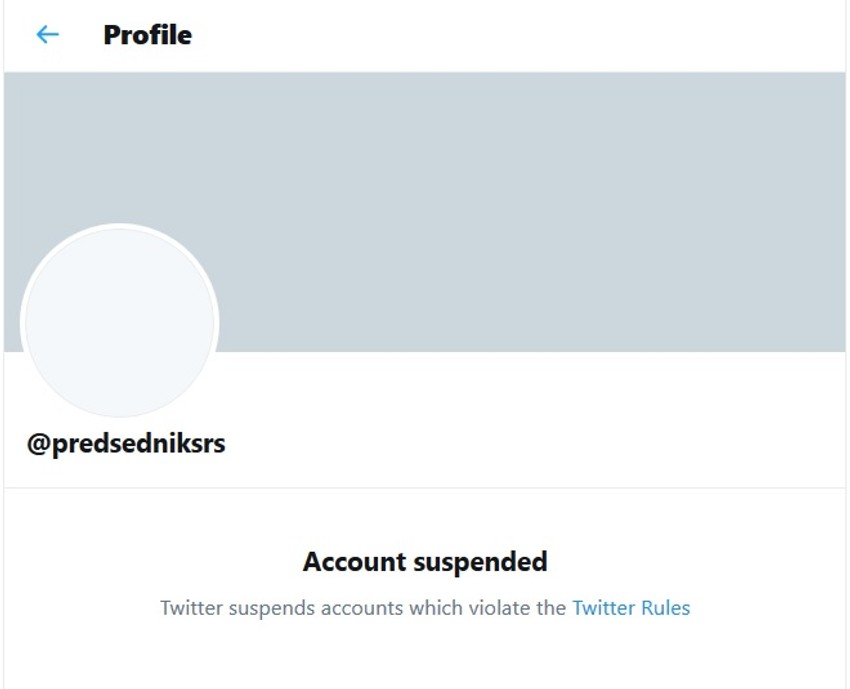Click the "@" symbol in the handle

tap(38, 443)
